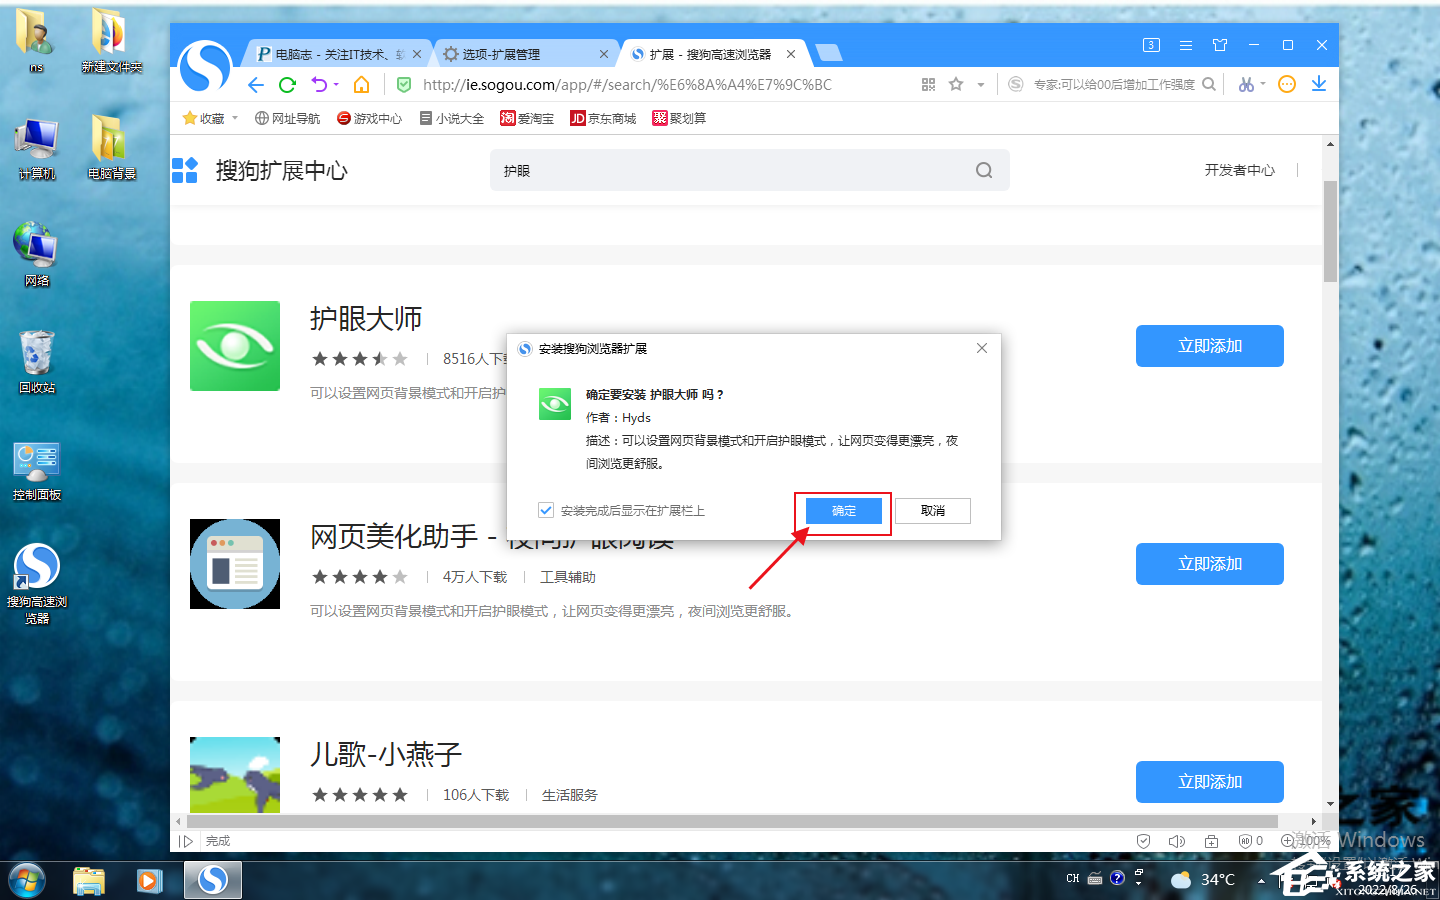This screenshot has width=1440, height=900.
Task: Expand the undo close history dropdown arrow
Action: 336,85
